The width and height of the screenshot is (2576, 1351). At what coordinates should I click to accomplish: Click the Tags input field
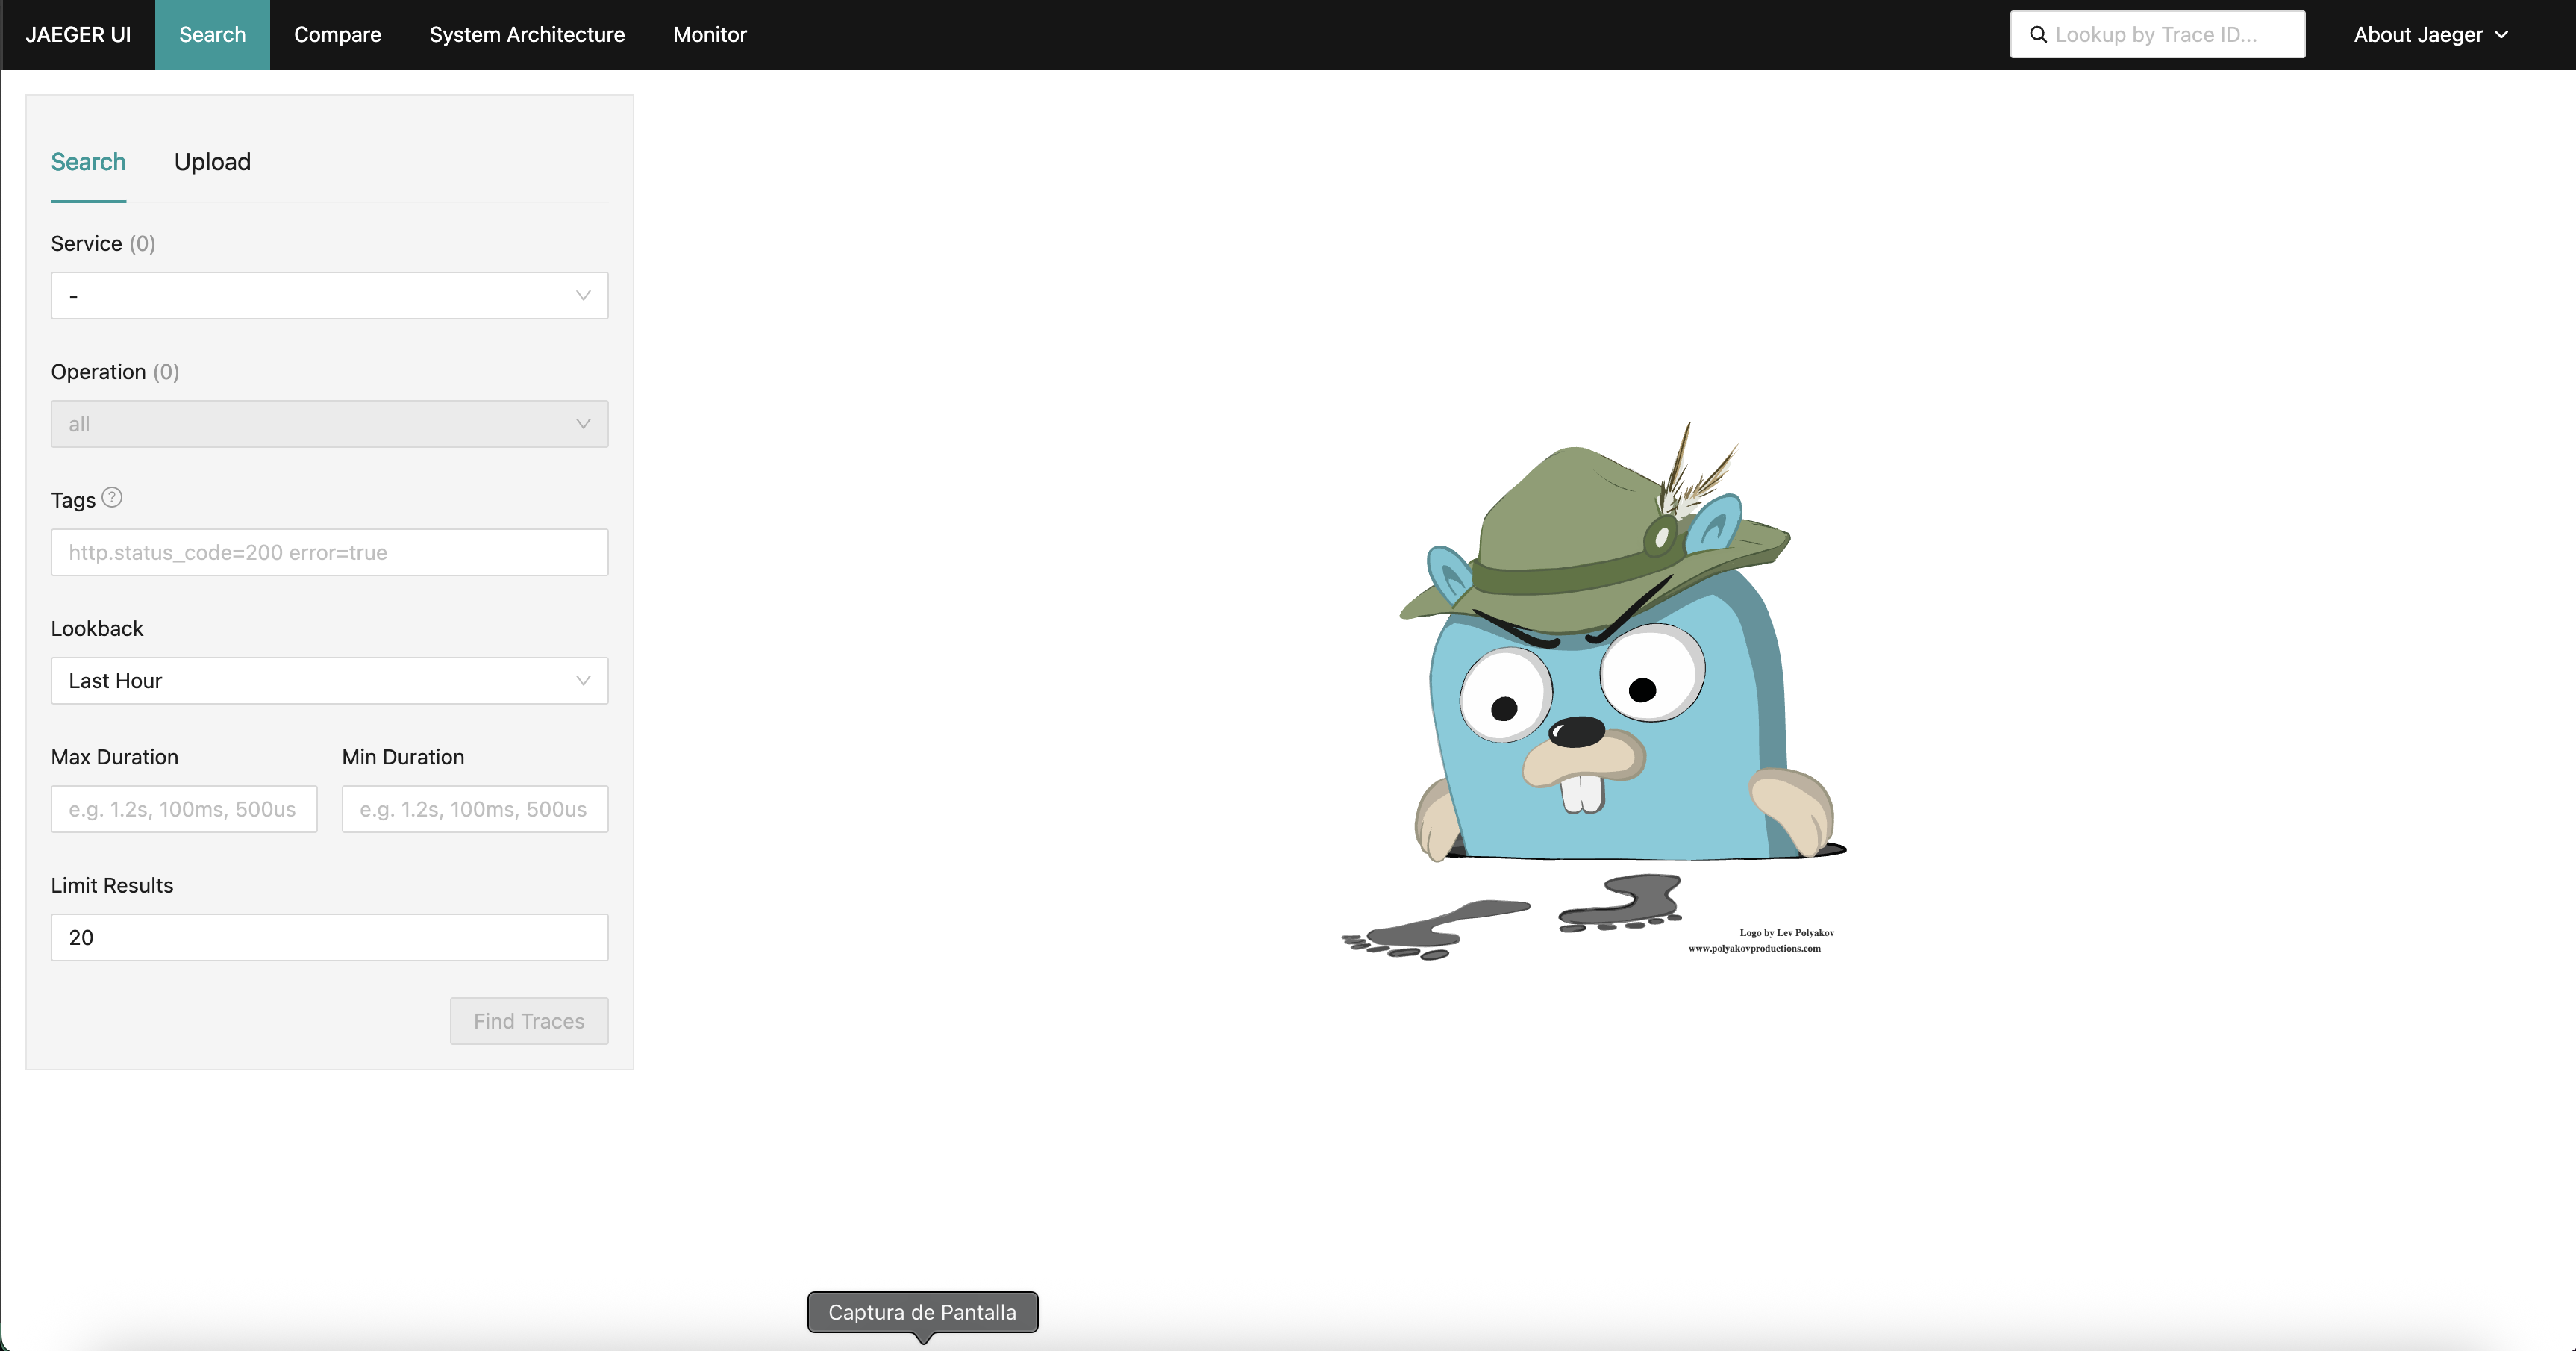click(329, 552)
